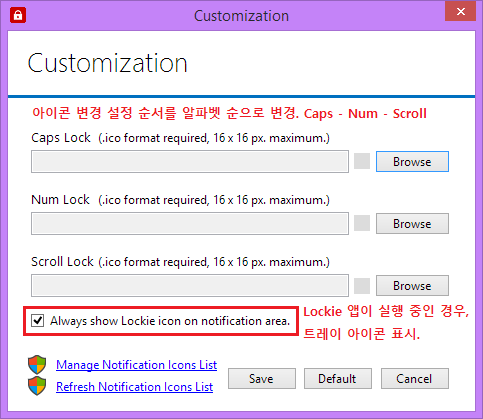Click shield icon beside Refresh Notification Icons List

pyautogui.click(x=37, y=386)
